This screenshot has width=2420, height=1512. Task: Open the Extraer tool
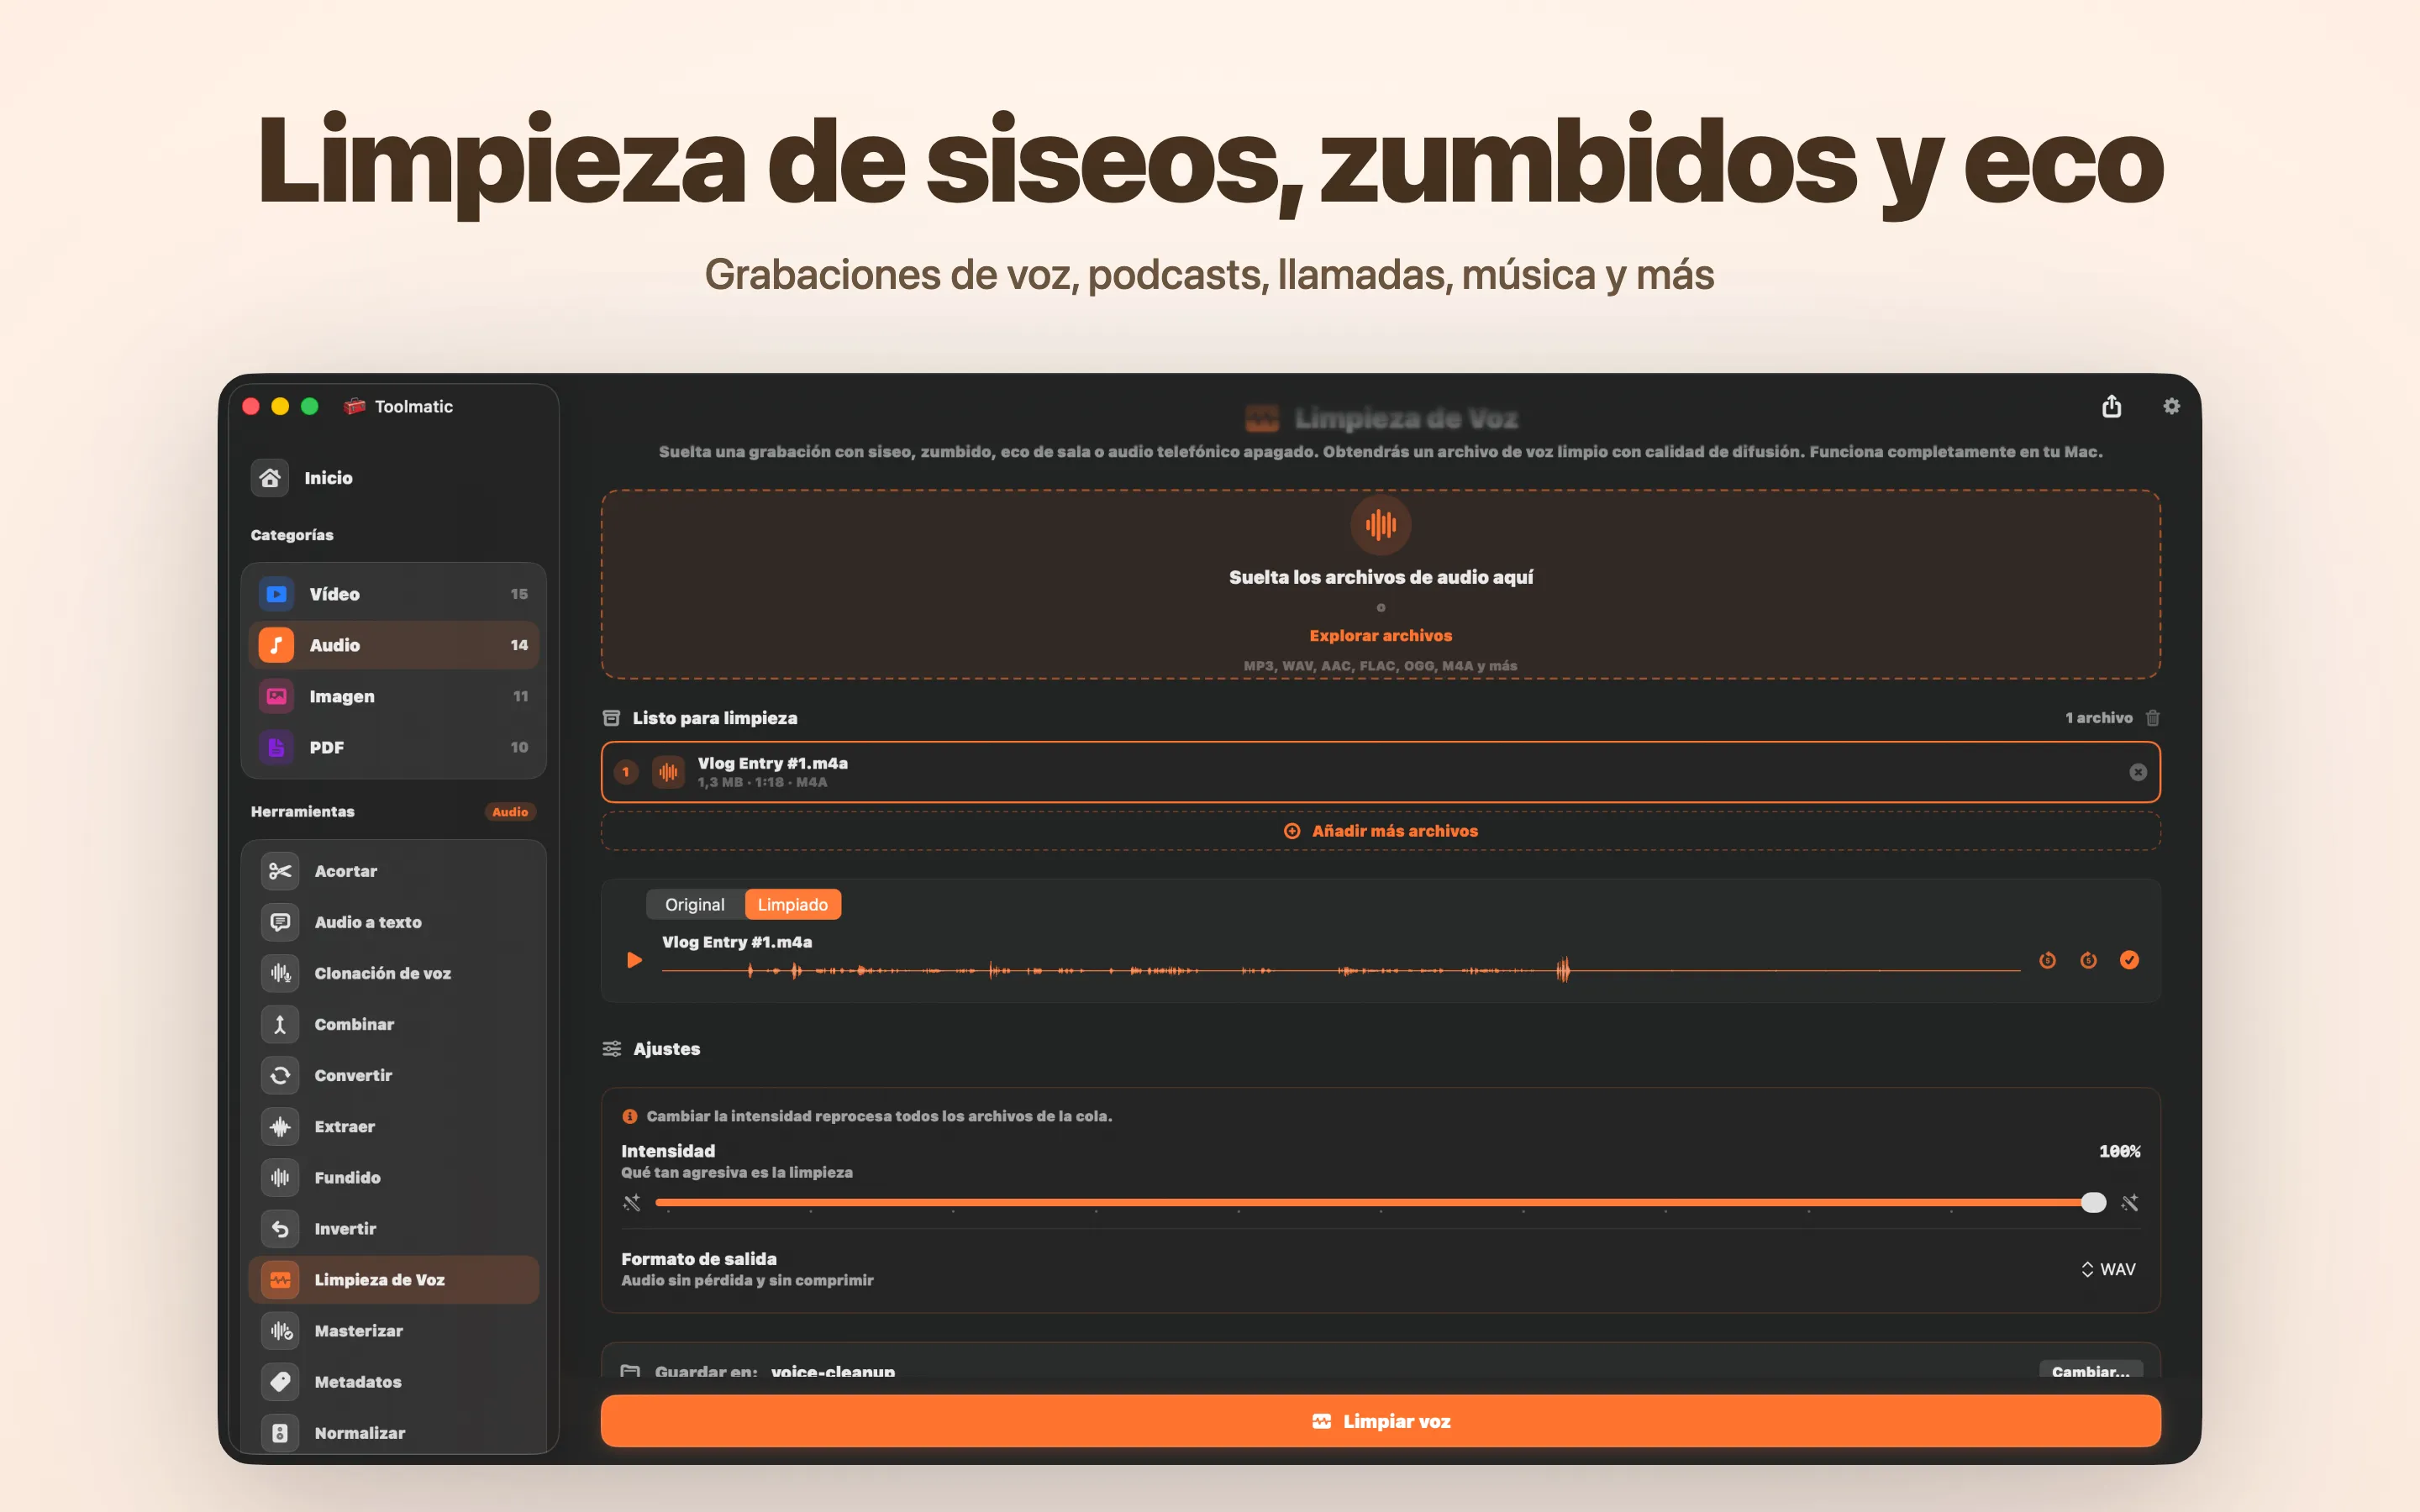[393, 1126]
